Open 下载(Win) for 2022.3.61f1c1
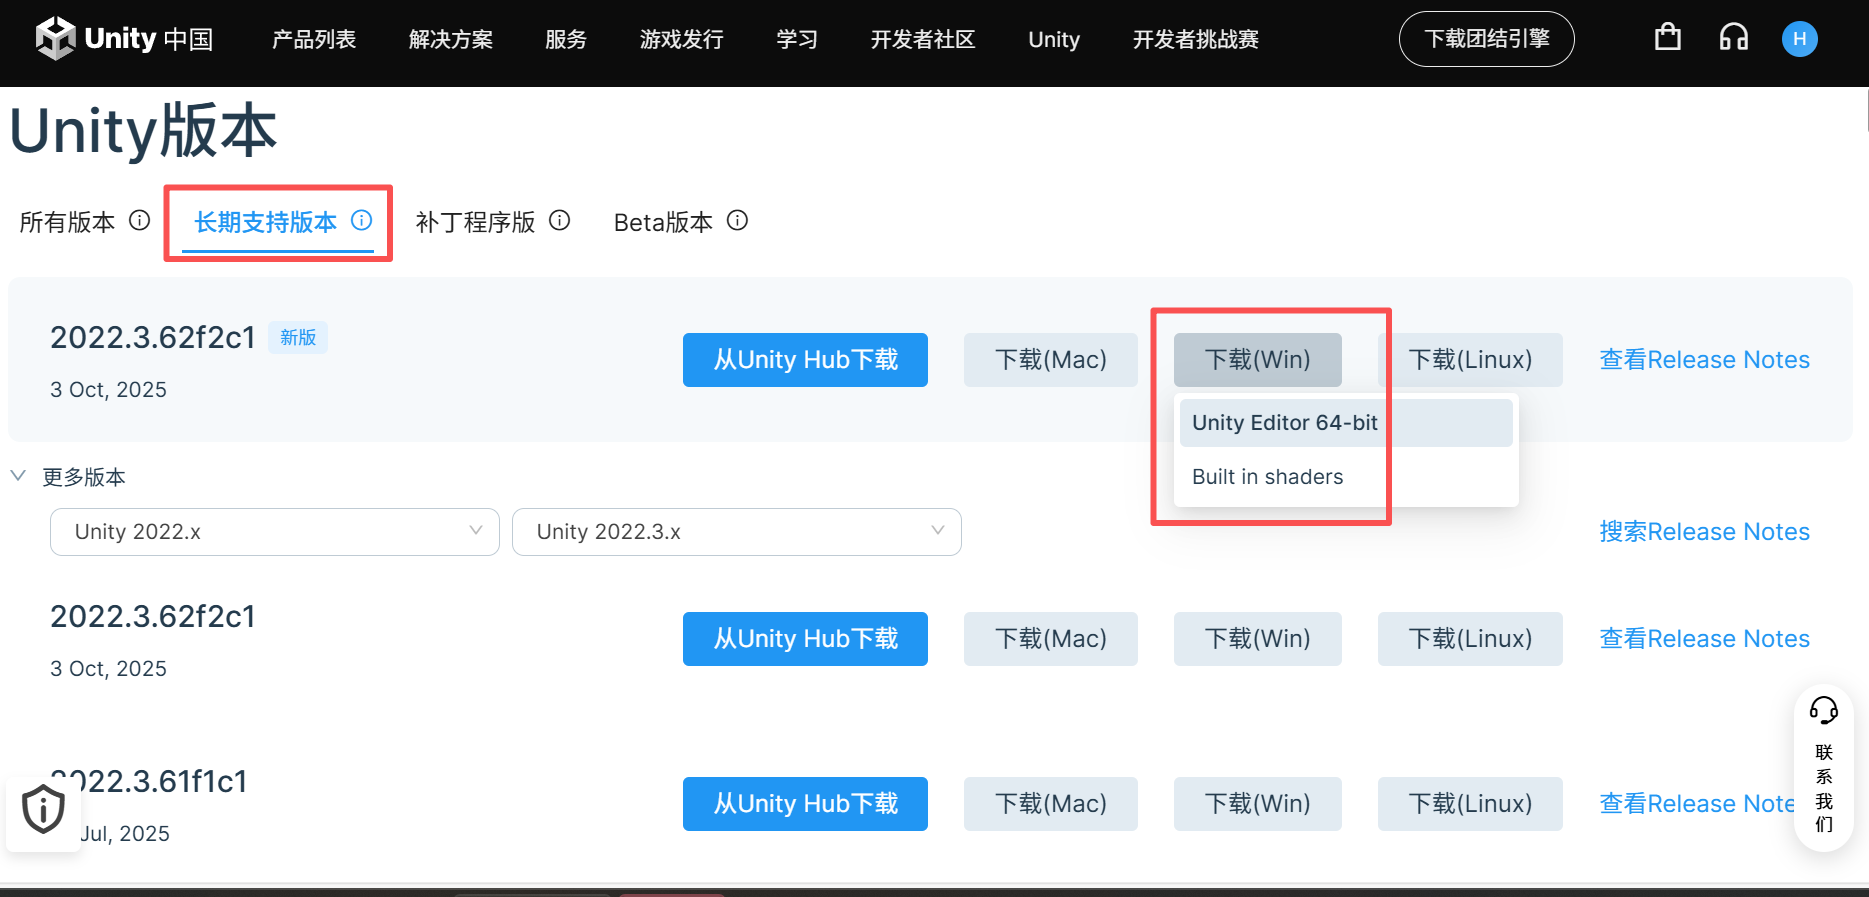Image resolution: width=1869 pixels, height=897 pixels. click(x=1258, y=804)
